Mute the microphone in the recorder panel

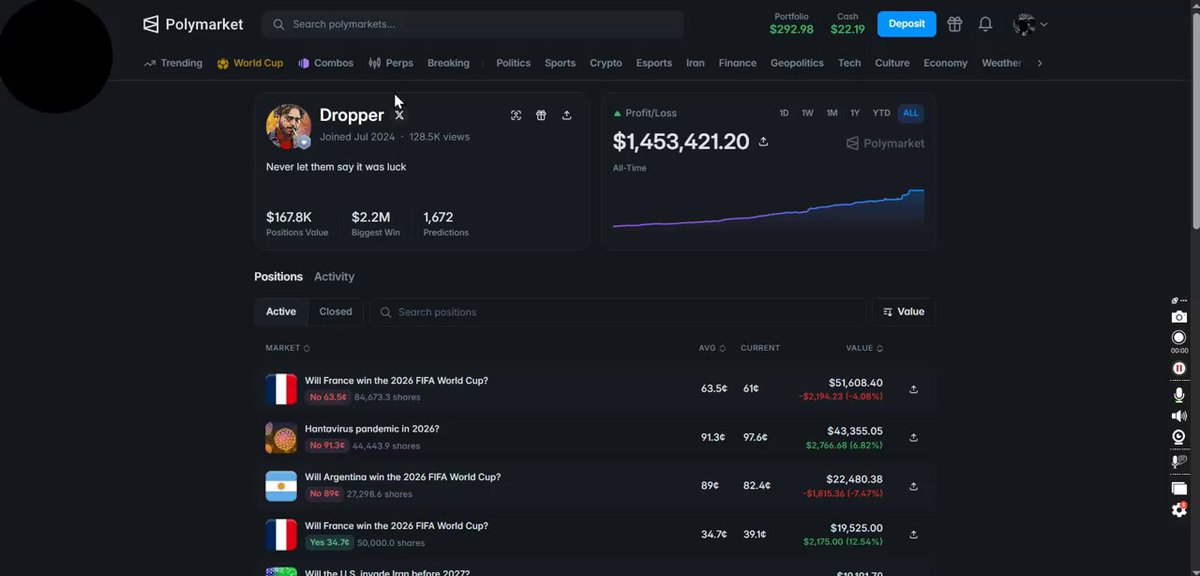pyautogui.click(x=1179, y=394)
